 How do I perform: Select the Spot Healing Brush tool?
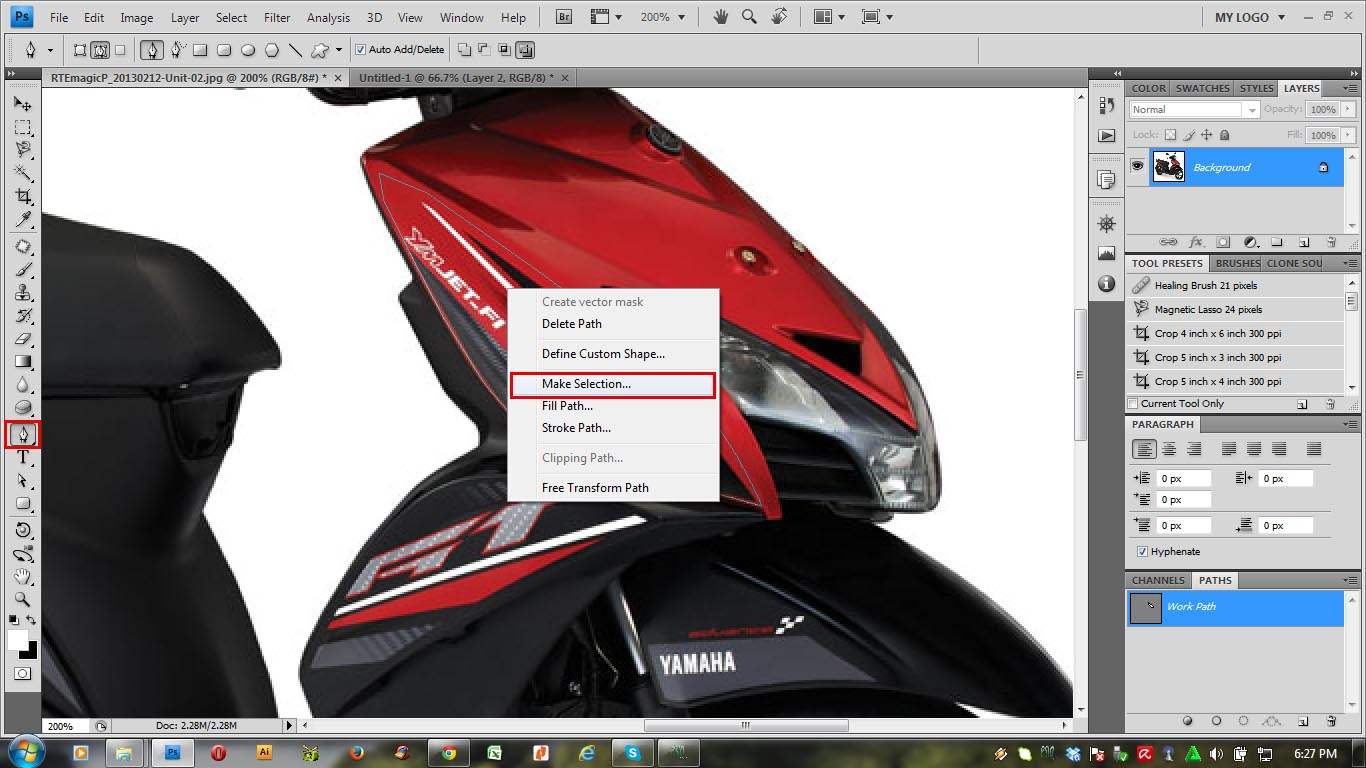pos(22,246)
